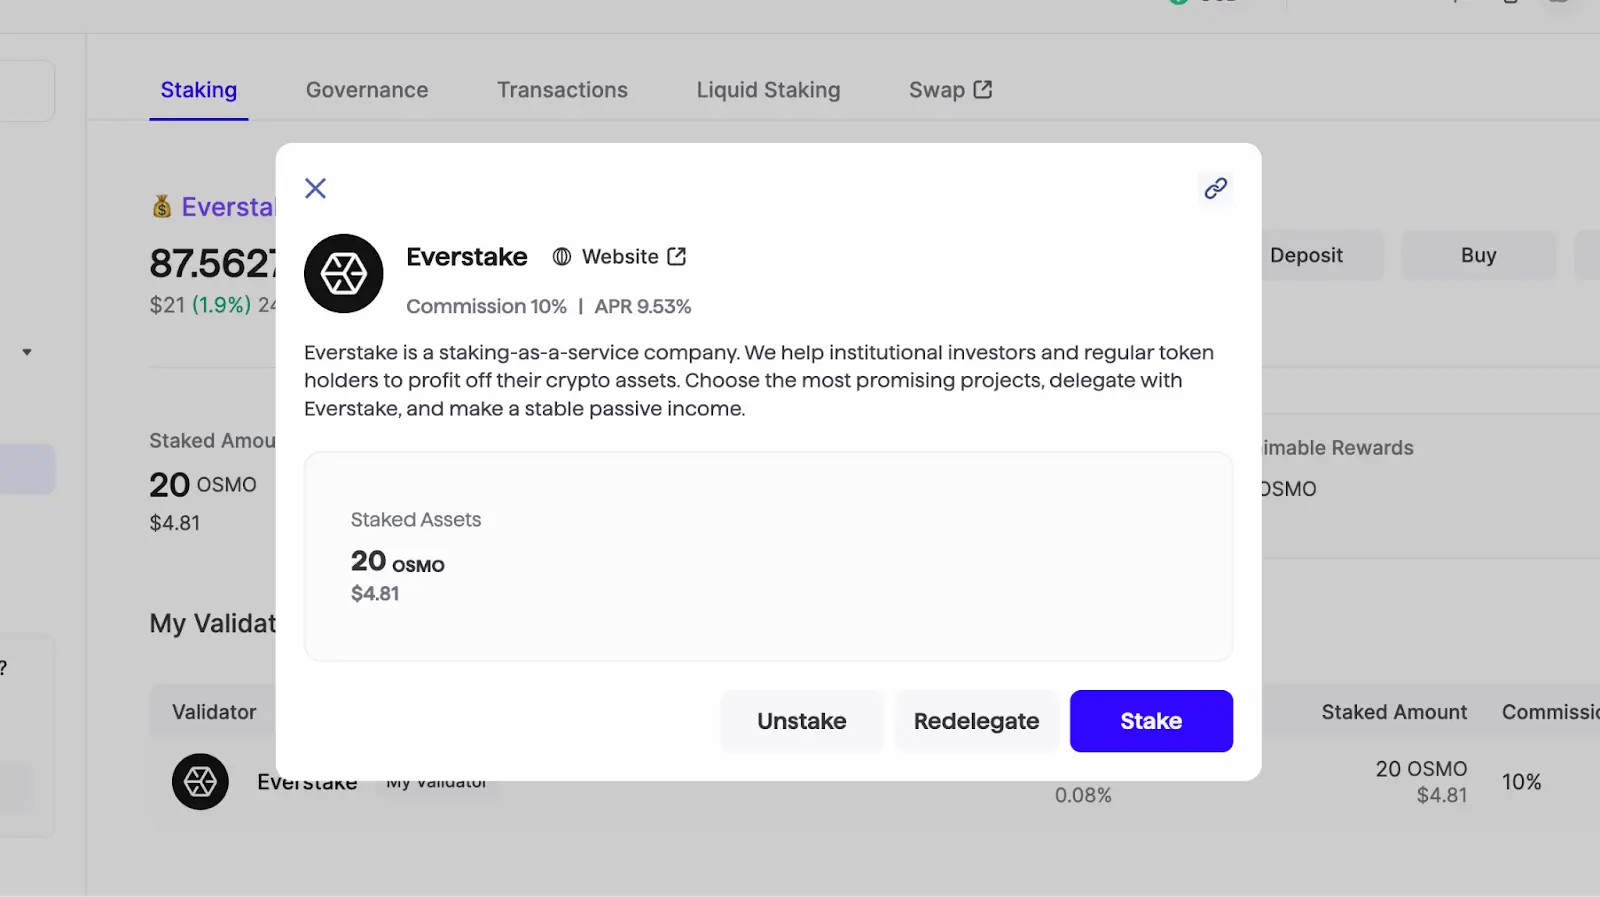Click Everstake logo in validator table row
The width and height of the screenshot is (1600, 897).
[x=200, y=781]
